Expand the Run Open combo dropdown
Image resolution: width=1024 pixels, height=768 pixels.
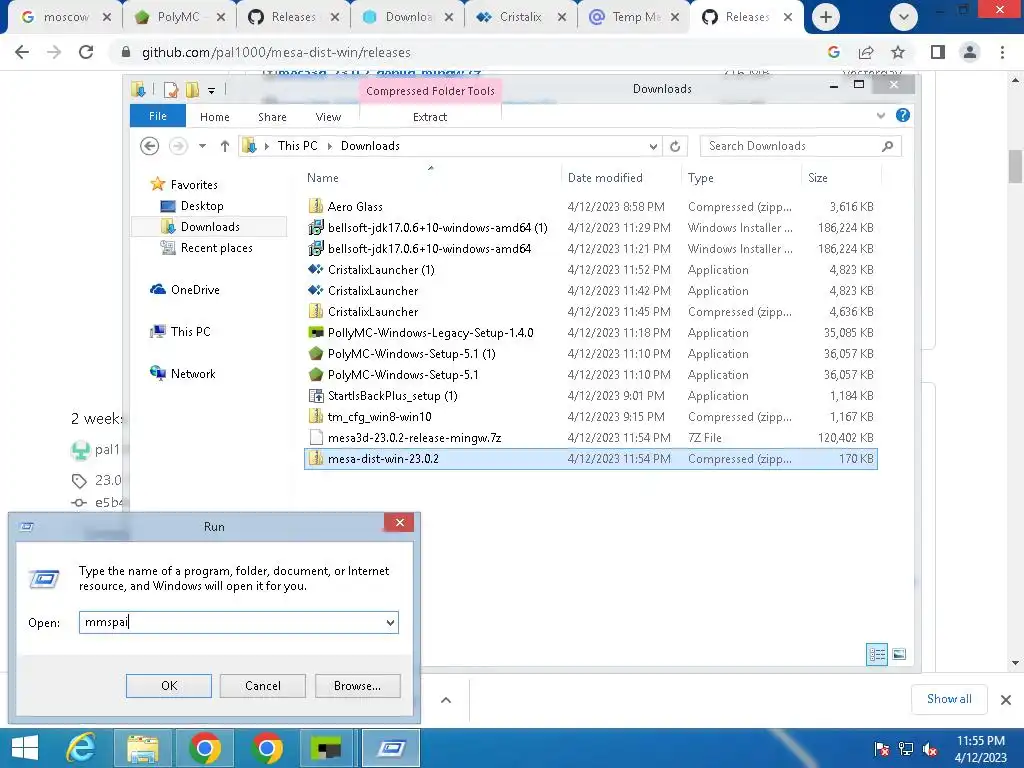390,622
